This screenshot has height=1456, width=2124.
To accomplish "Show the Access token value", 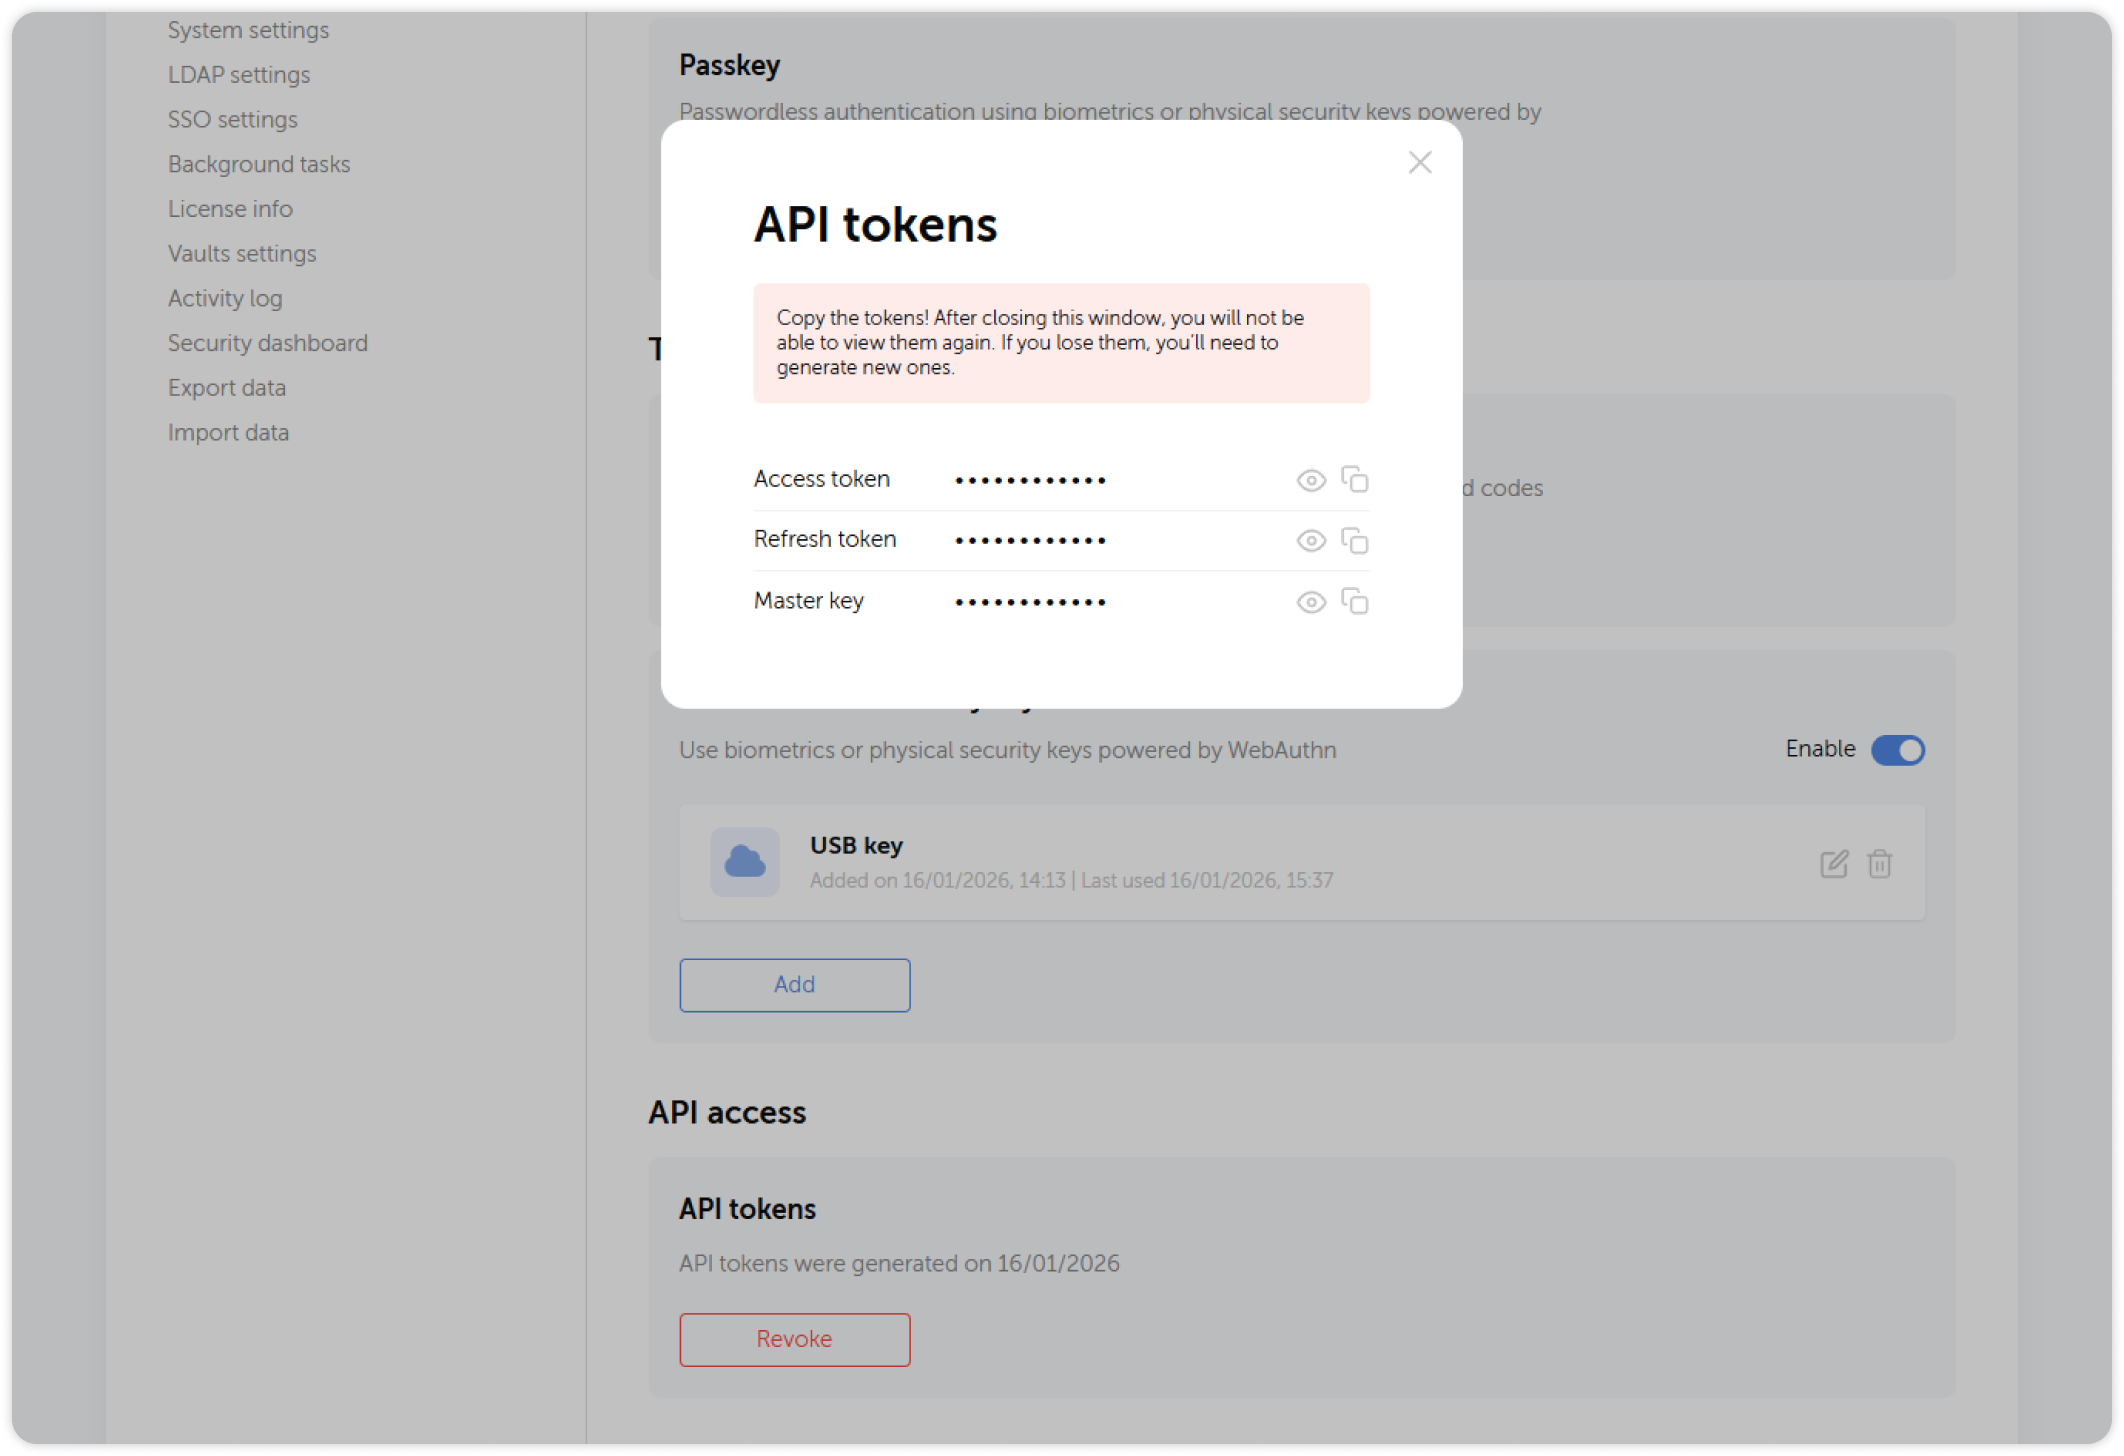I will point(1310,480).
